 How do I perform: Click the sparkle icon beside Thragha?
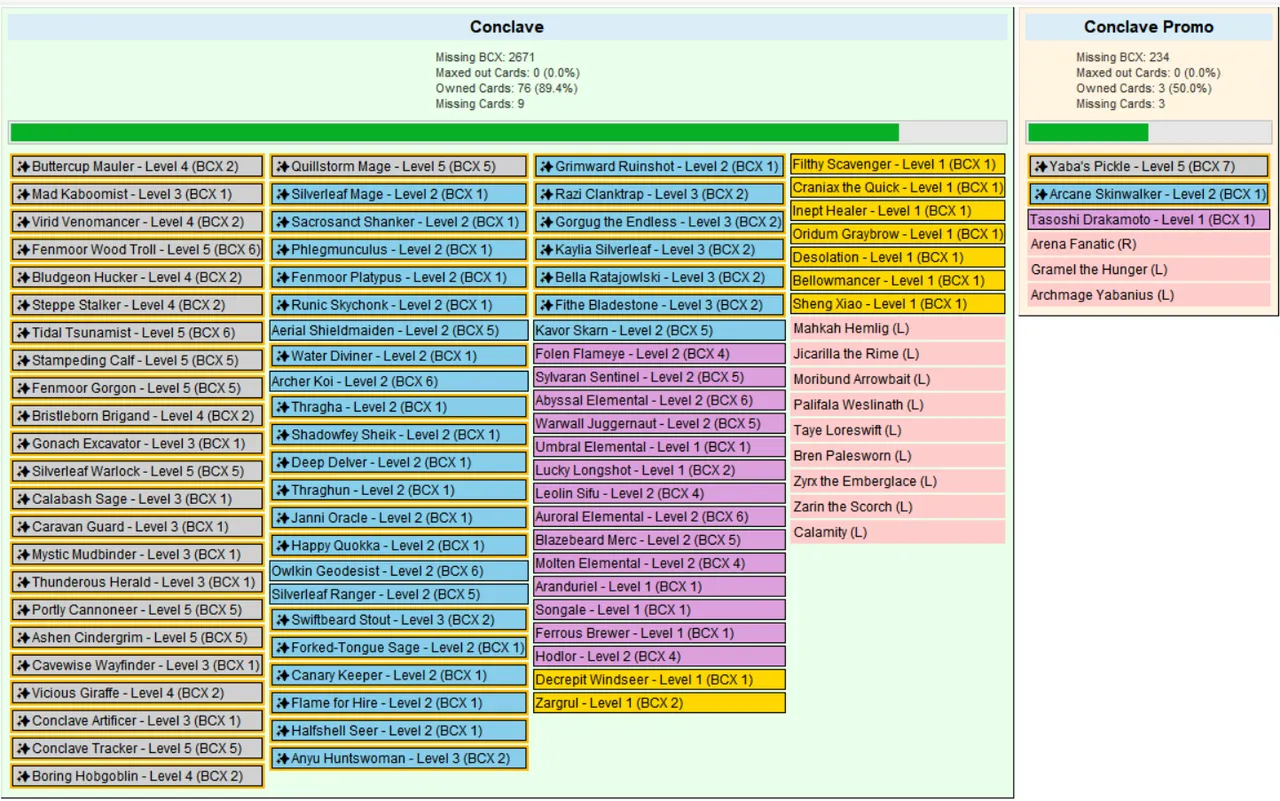click(283, 407)
